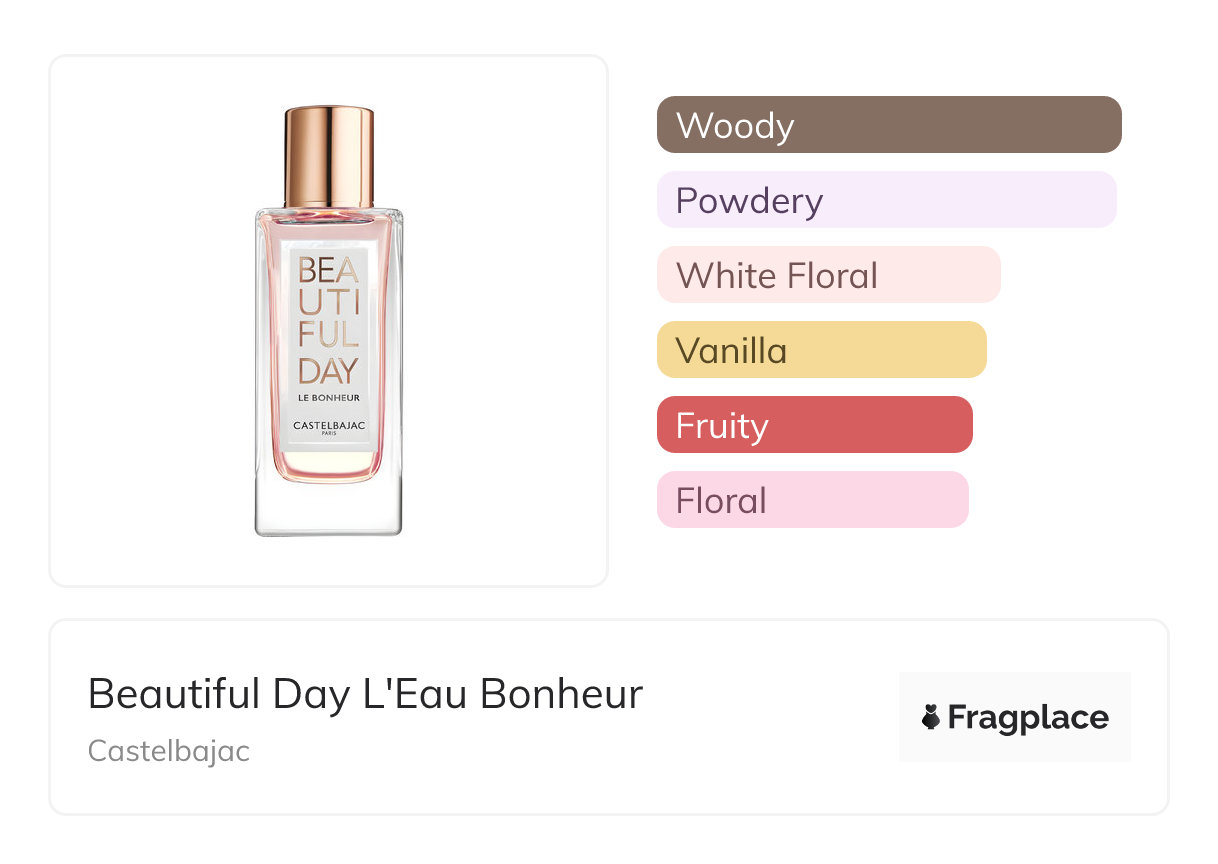1218x864 pixels.
Task: Click the Fragplace wordmark text
Action: [1028, 718]
